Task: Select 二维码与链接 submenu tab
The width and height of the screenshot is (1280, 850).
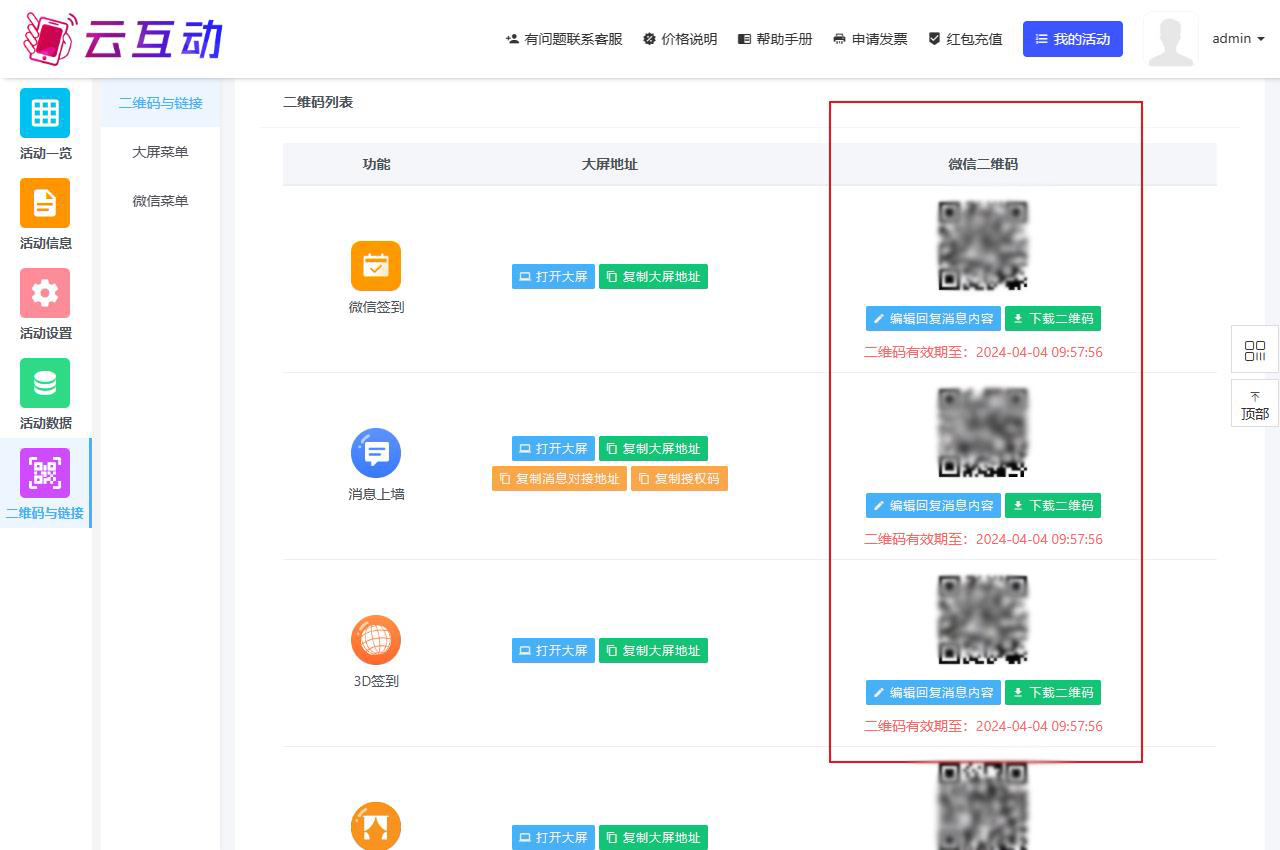Action: [x=160, y=103]
